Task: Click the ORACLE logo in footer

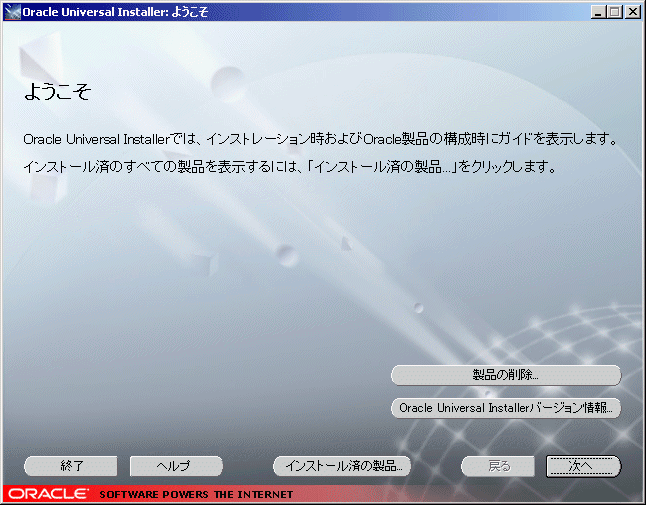Action: tap(49, 493)
